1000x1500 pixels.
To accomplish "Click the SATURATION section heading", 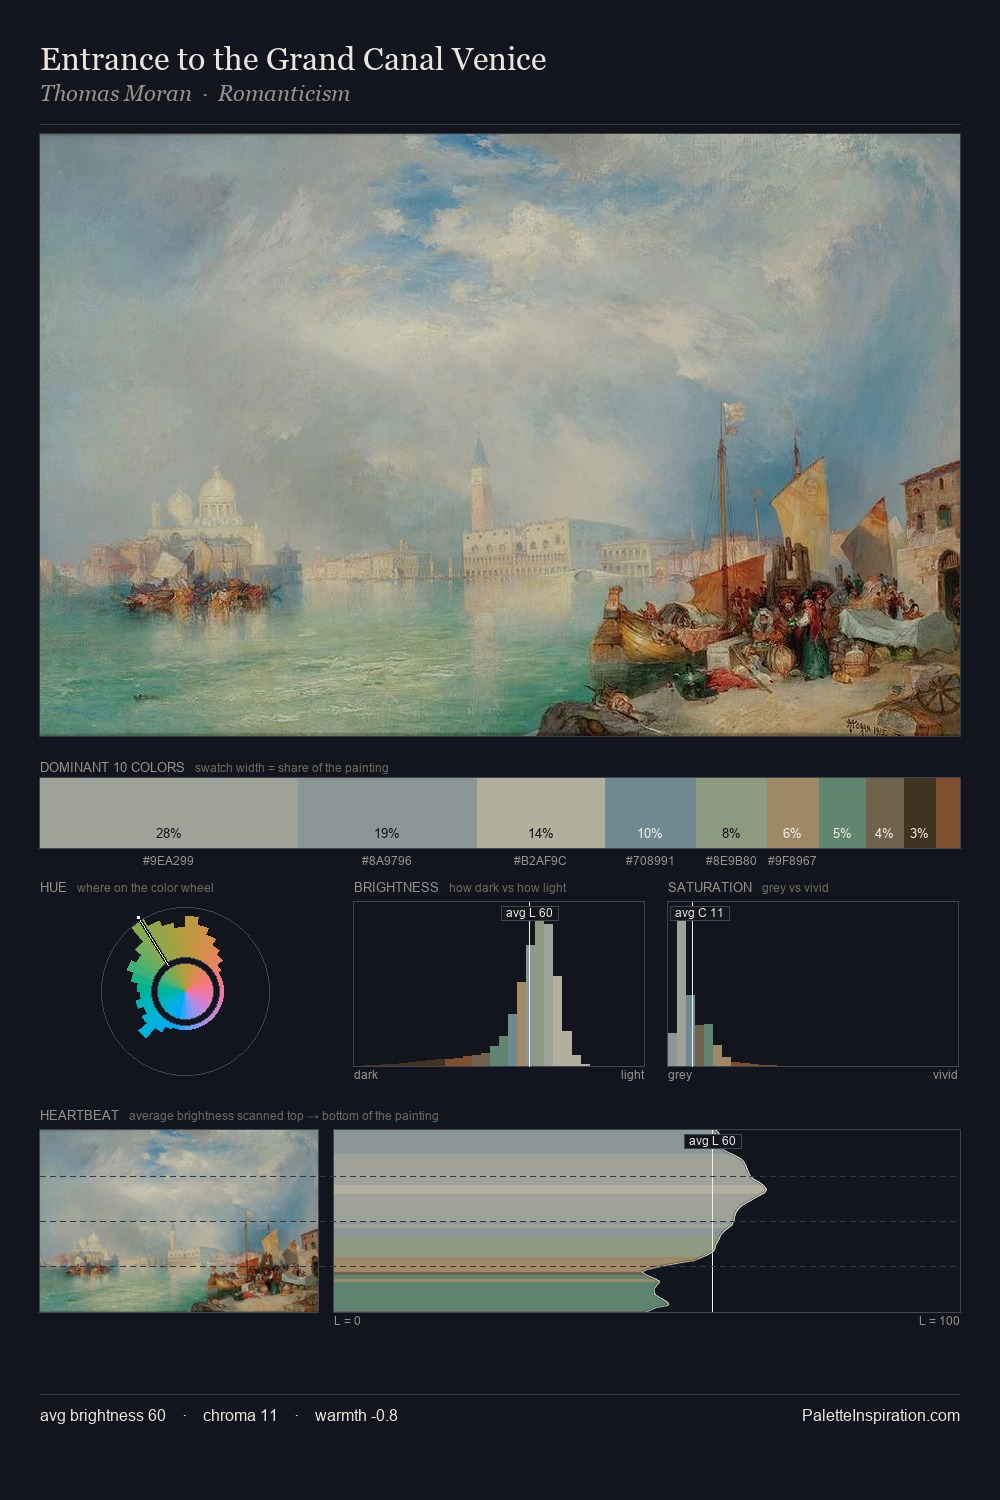I will pos(710,887).
